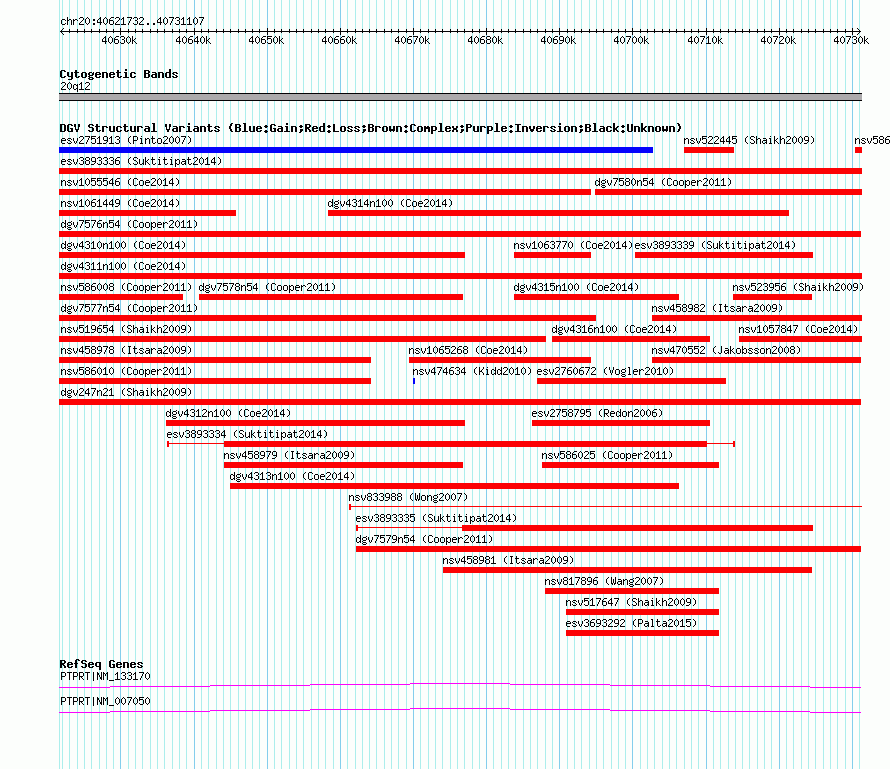This screenshot has height=769, width=890.
Task: Open the dgv7578n54 (Cooper2011) variant
Action: (331, 297)
